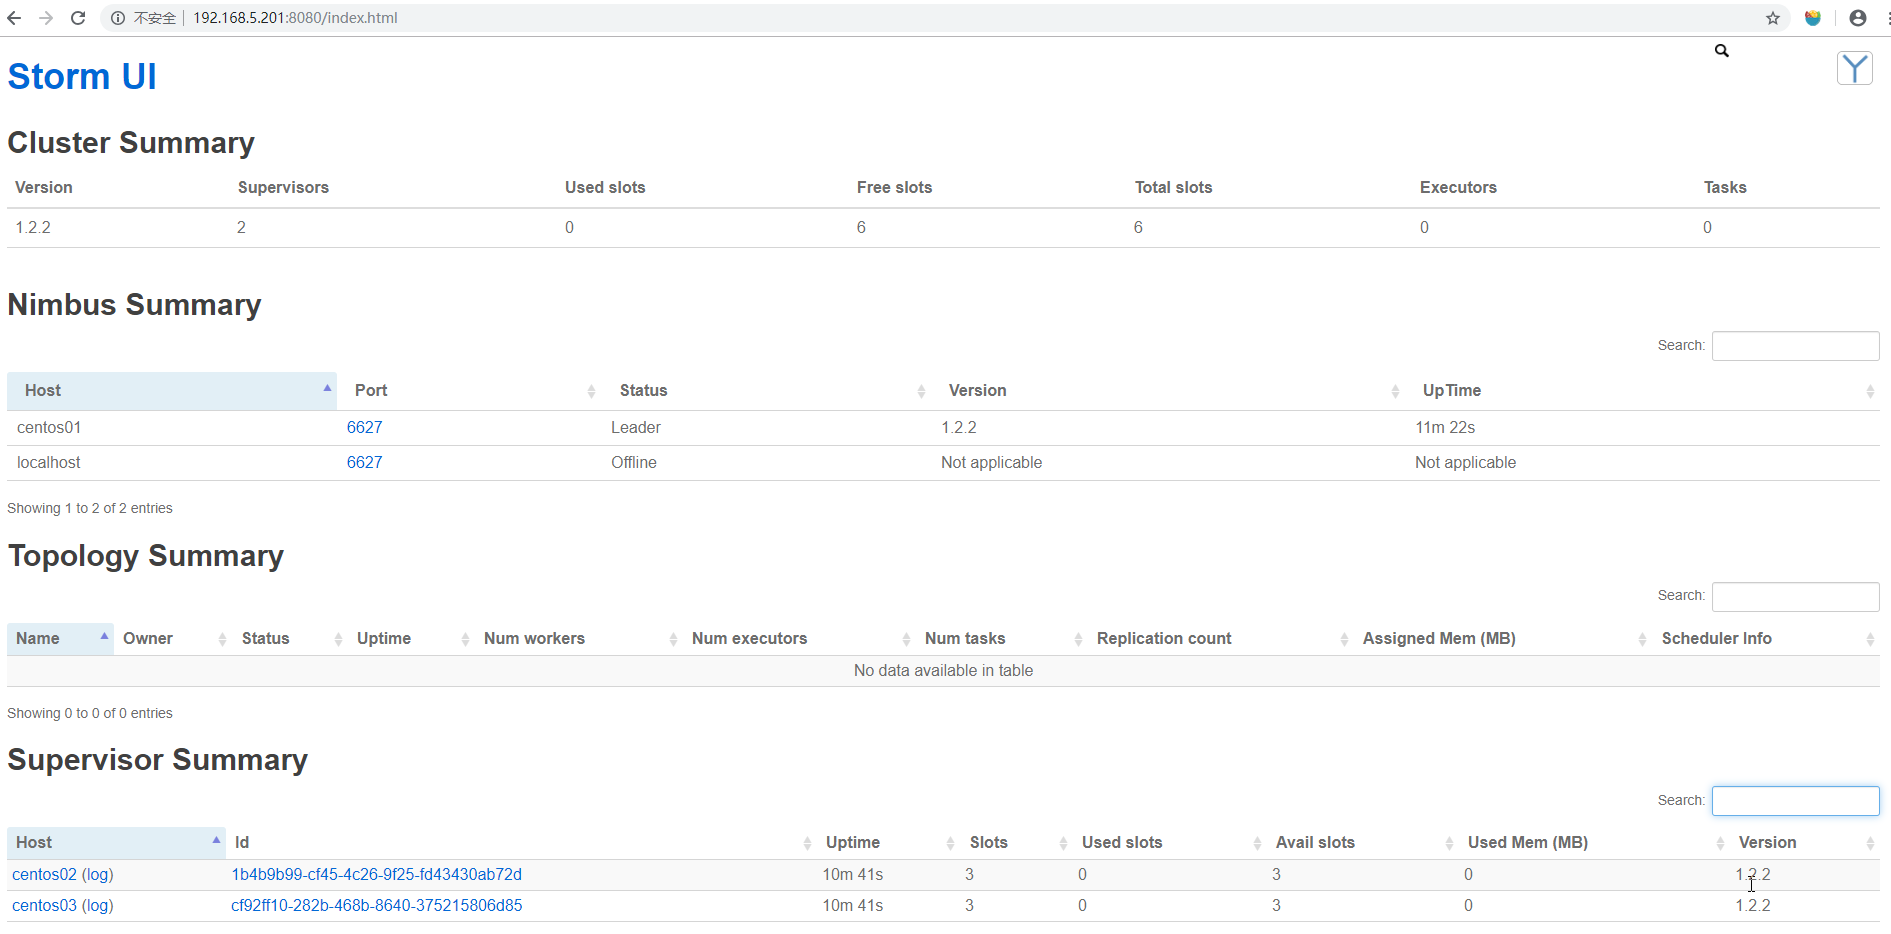This screenshot has width=1891, height=934.
Task: Open port 6627 link for localhost
Action: [x=364, y=463]
